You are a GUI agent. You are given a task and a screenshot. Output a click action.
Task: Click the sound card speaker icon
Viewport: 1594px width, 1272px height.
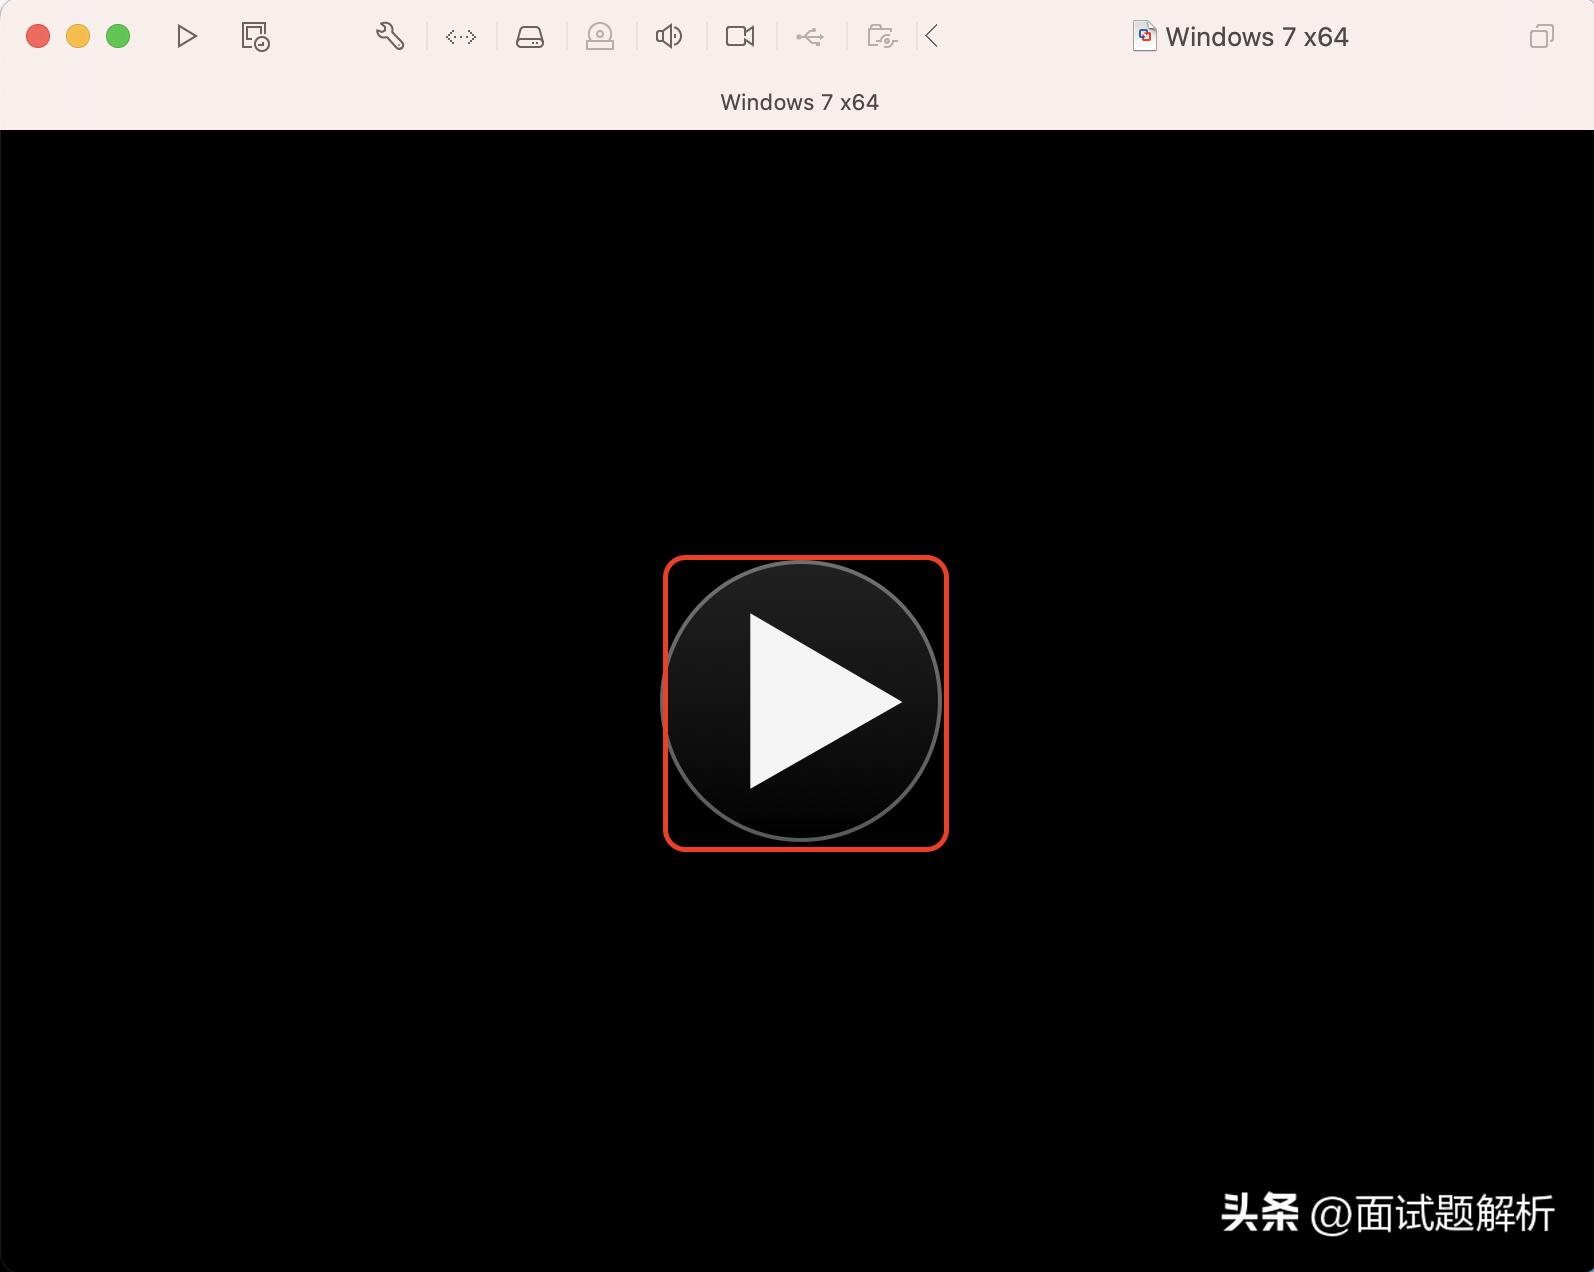click(x=669, y=37)
